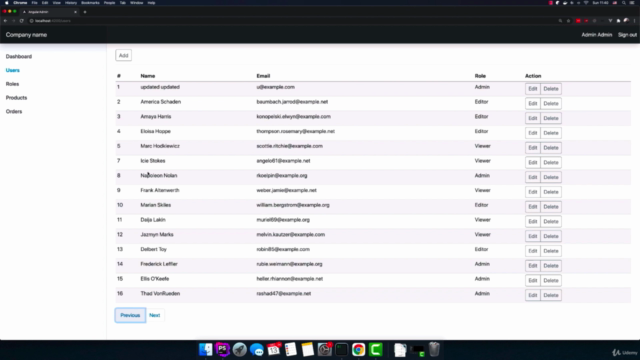The image size is (640, 360).
Task: Edit Ellis O'Keefe's row
Action: click(x=533, y=280)
